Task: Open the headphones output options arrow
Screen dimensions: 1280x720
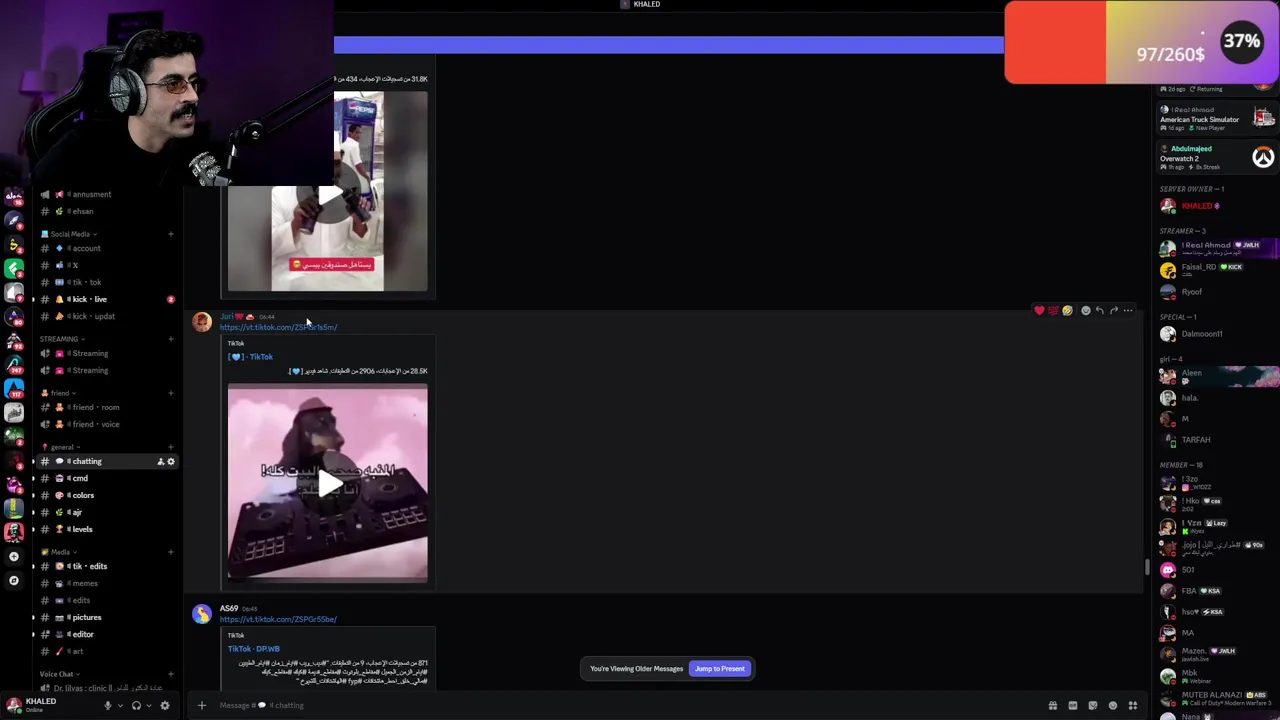Action: pyautogui.click(x=148, y=706)
